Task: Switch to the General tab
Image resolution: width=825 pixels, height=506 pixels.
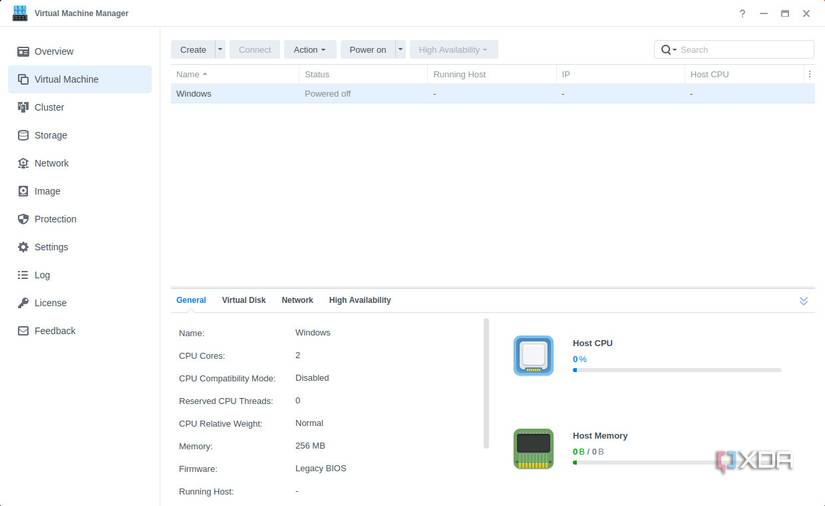Action: (191, 300)
